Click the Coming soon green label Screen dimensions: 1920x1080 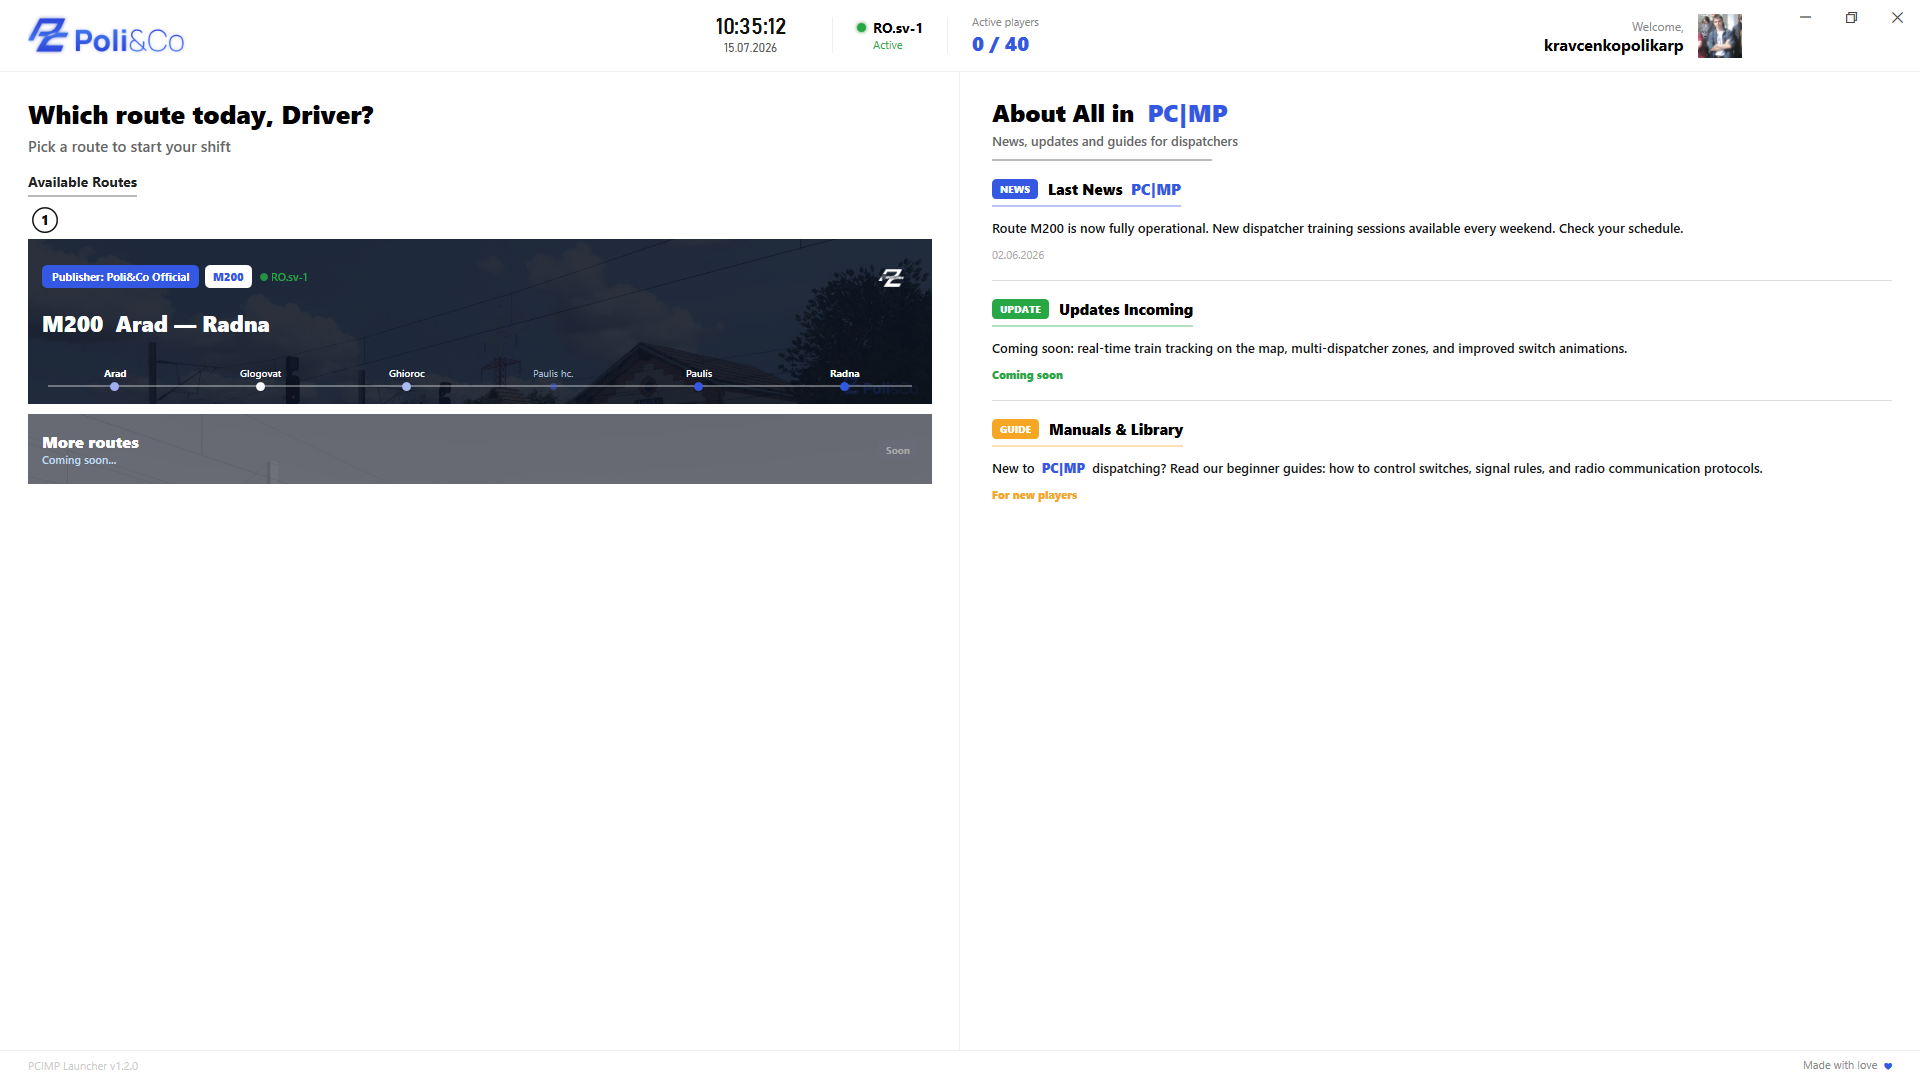click(x=1027, y=375)
